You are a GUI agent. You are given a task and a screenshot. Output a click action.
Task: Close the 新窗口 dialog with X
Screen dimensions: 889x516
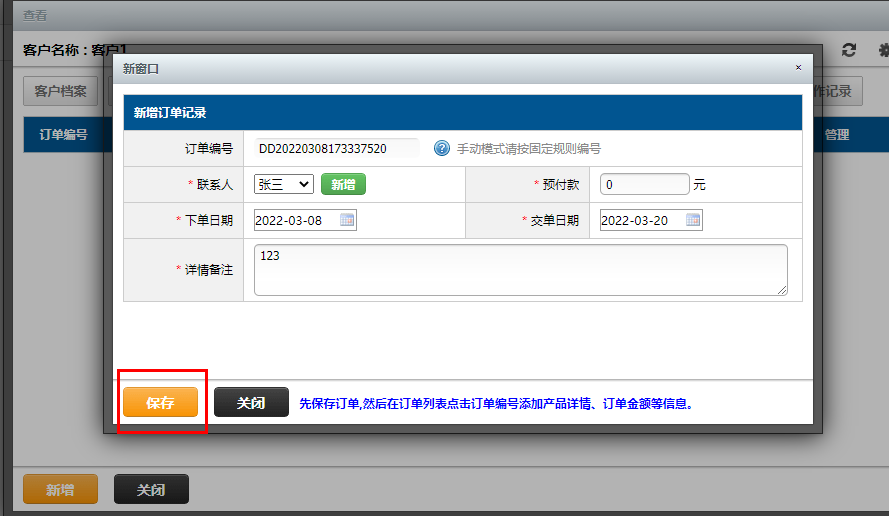pos(798,67)
